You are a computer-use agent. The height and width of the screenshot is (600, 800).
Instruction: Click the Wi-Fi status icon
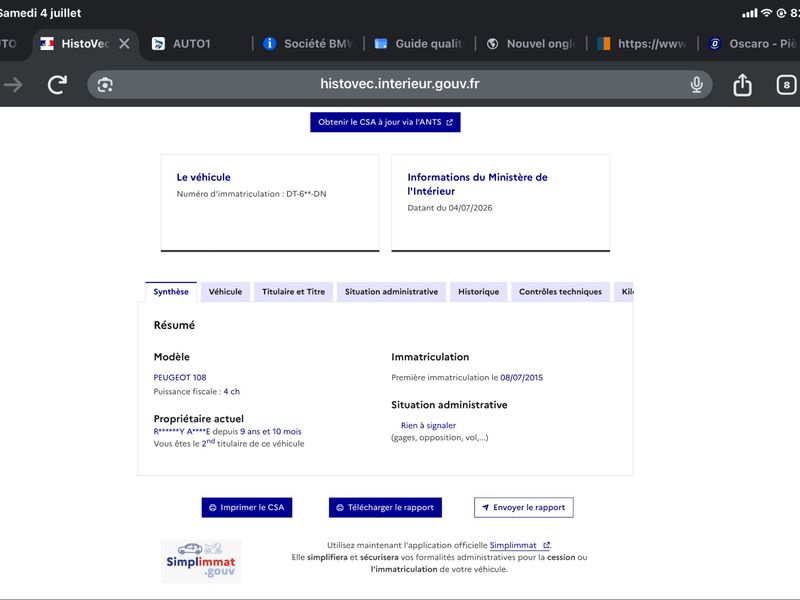coord(766,13)
